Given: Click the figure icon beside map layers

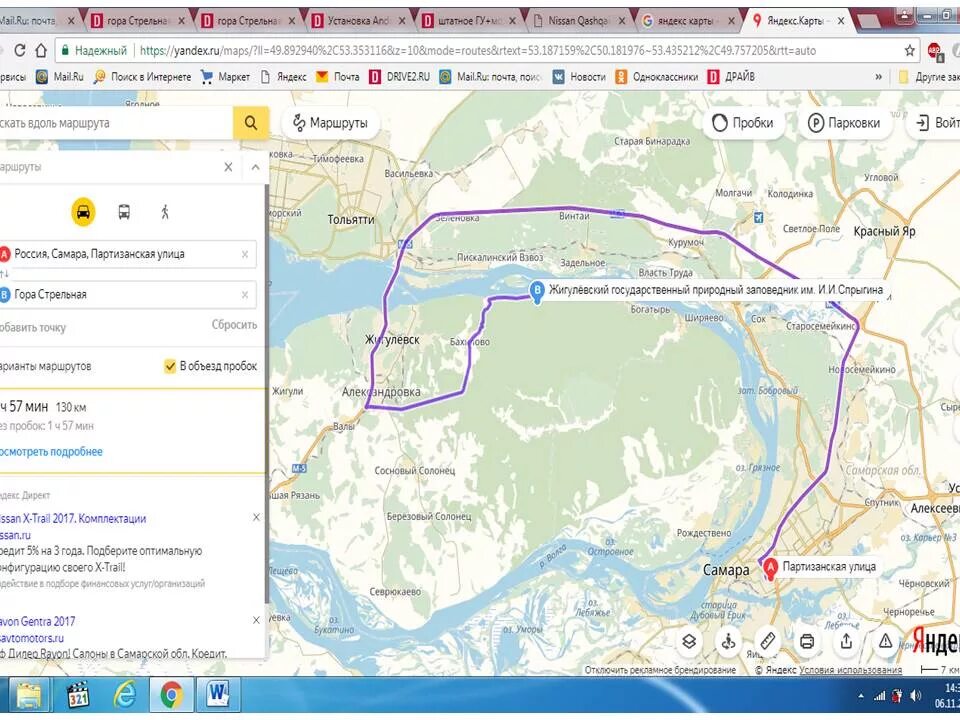Looking at the screenshot, I should pos(729,641).
